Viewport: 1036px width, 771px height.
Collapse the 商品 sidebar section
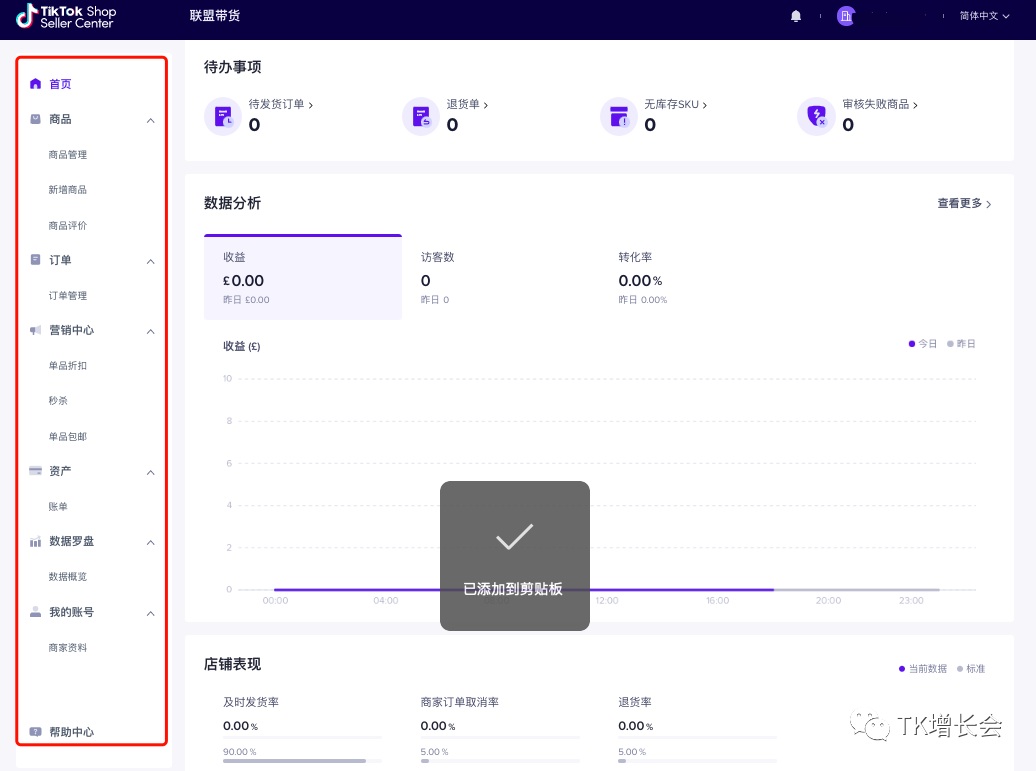[150, 119]
